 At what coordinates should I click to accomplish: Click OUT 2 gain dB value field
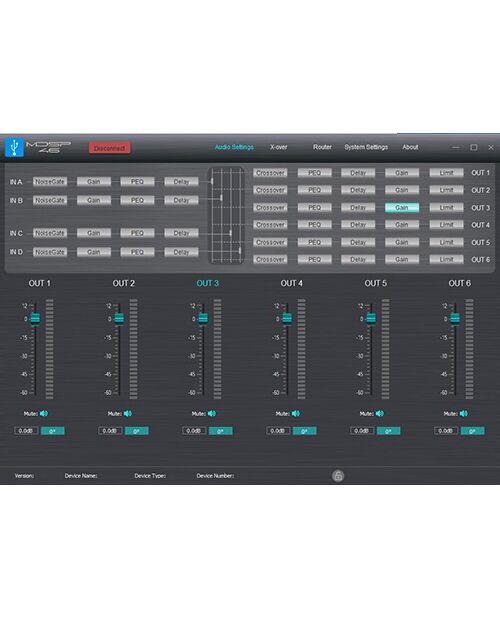[110, 431]
